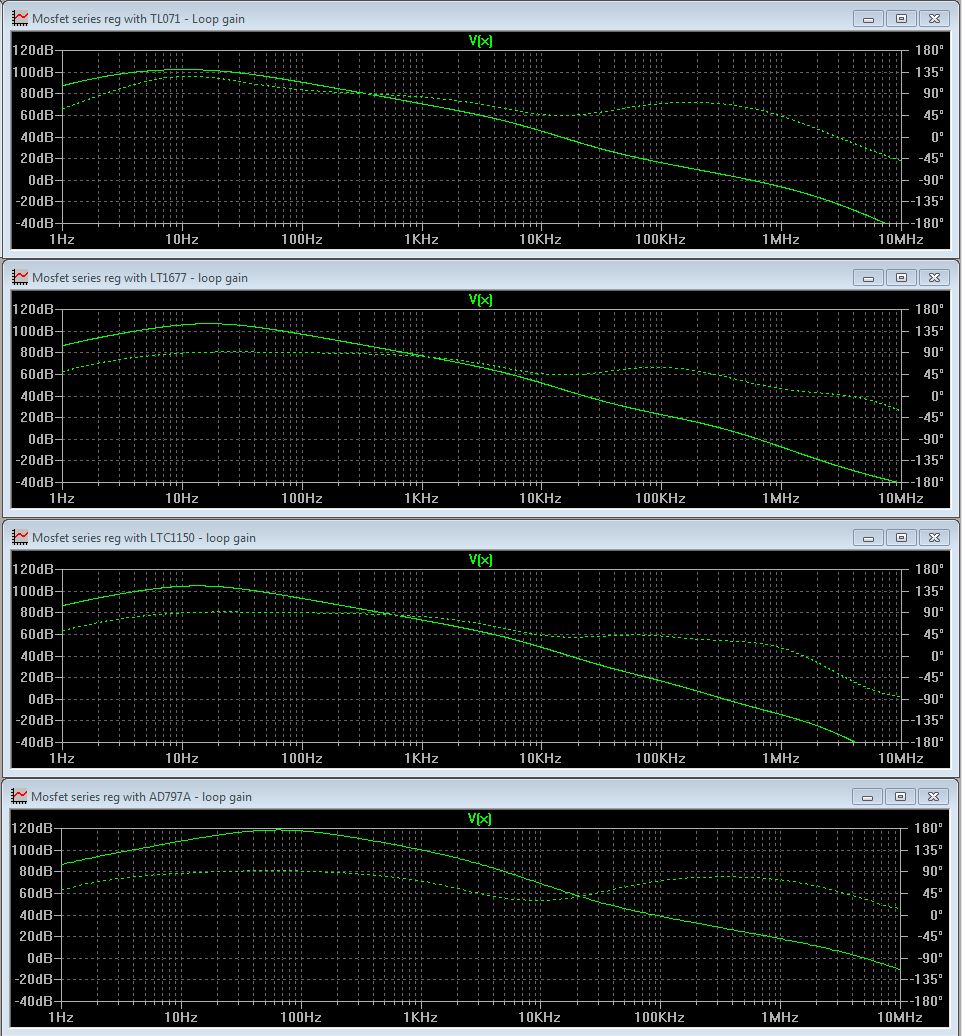Click the V(x) trace label in LTC1150 plot
963x1036 pixels.
(480, 560)
